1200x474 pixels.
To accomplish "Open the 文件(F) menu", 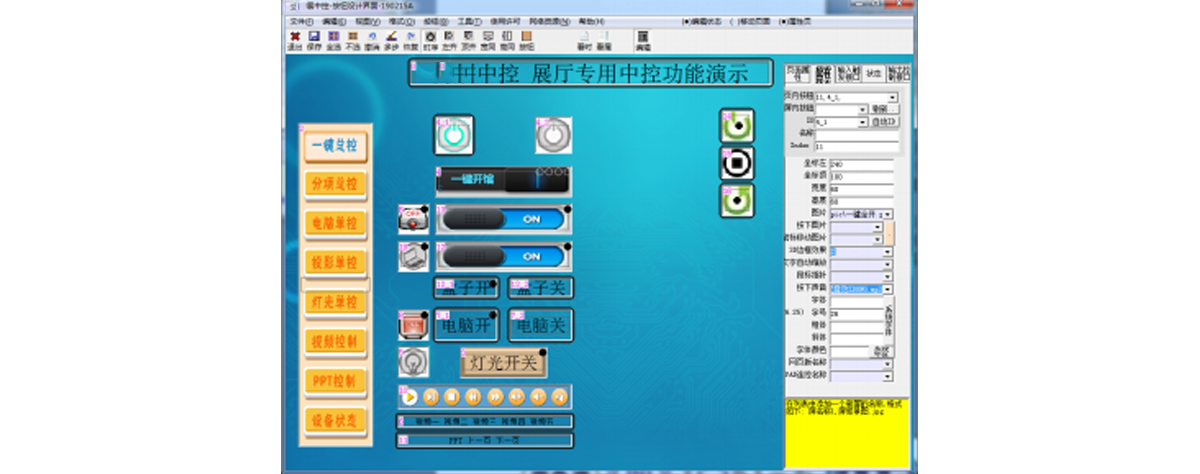I will click(x=300, y=21).
